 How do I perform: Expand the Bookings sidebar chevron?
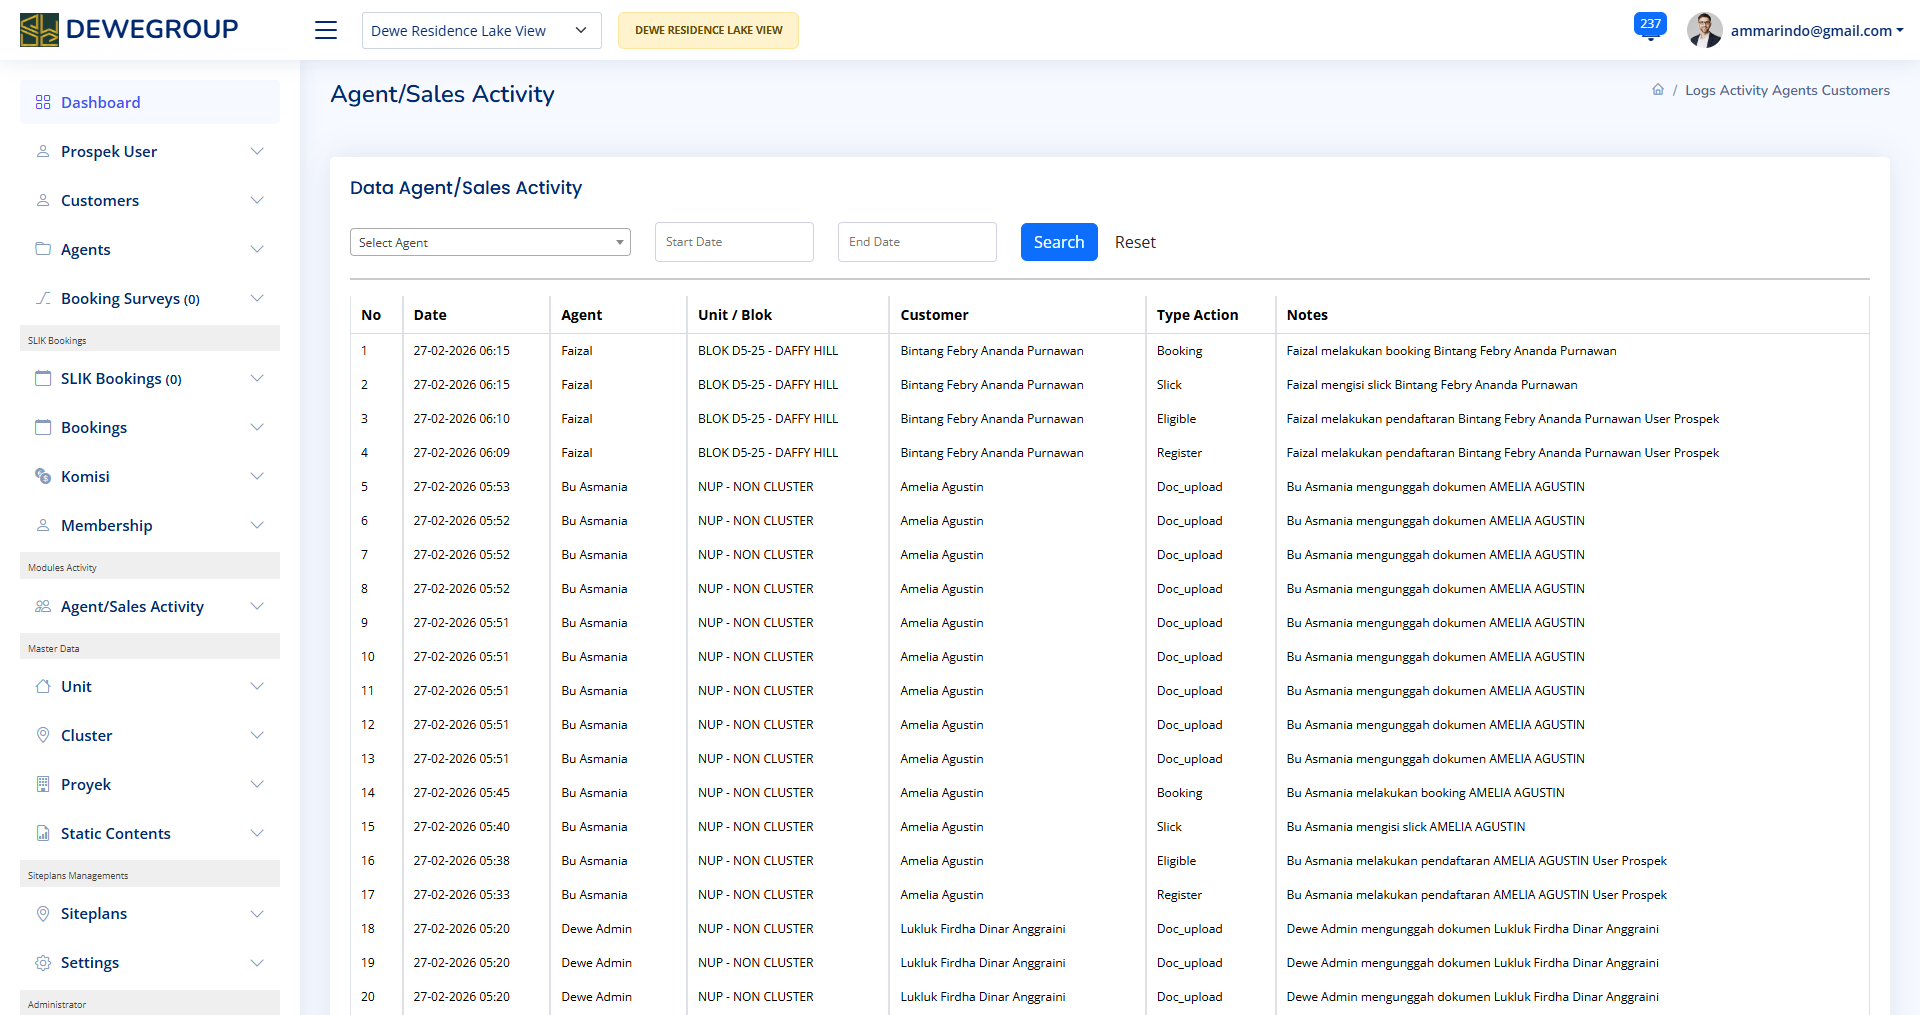(x=257, y=427)
